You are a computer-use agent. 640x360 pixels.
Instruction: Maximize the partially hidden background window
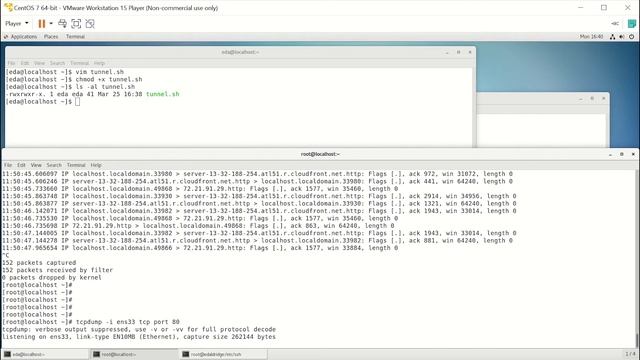point(592,98)
